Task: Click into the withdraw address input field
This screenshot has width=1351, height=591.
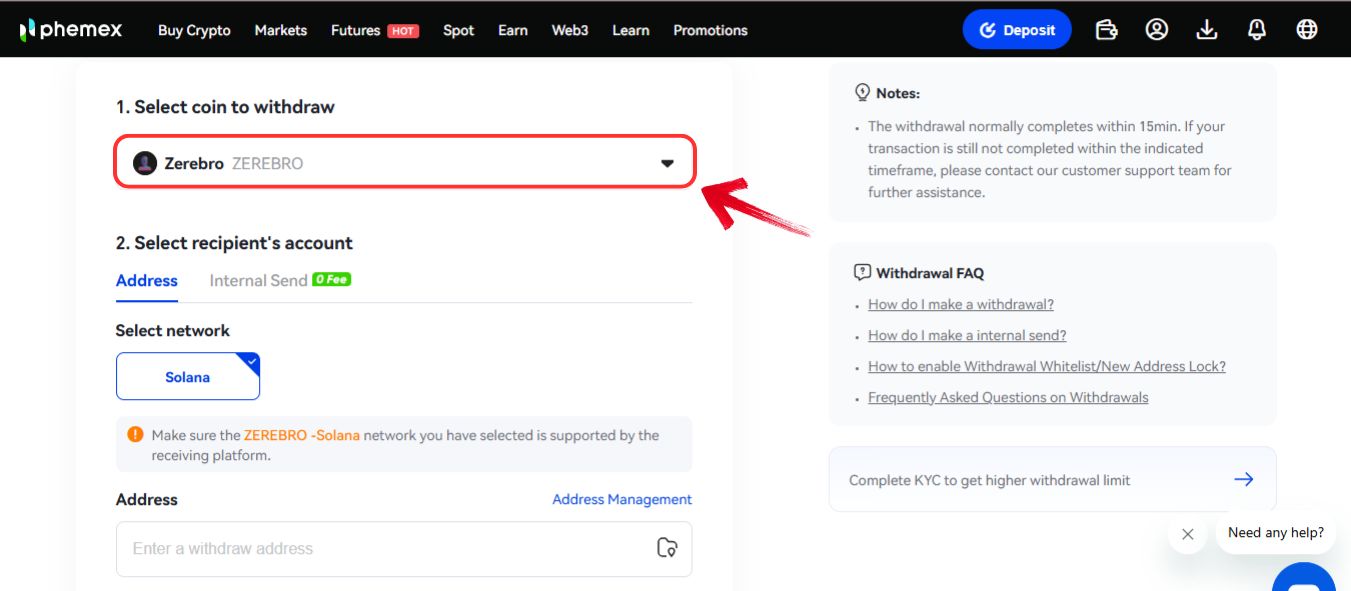Action: (404, 549)
